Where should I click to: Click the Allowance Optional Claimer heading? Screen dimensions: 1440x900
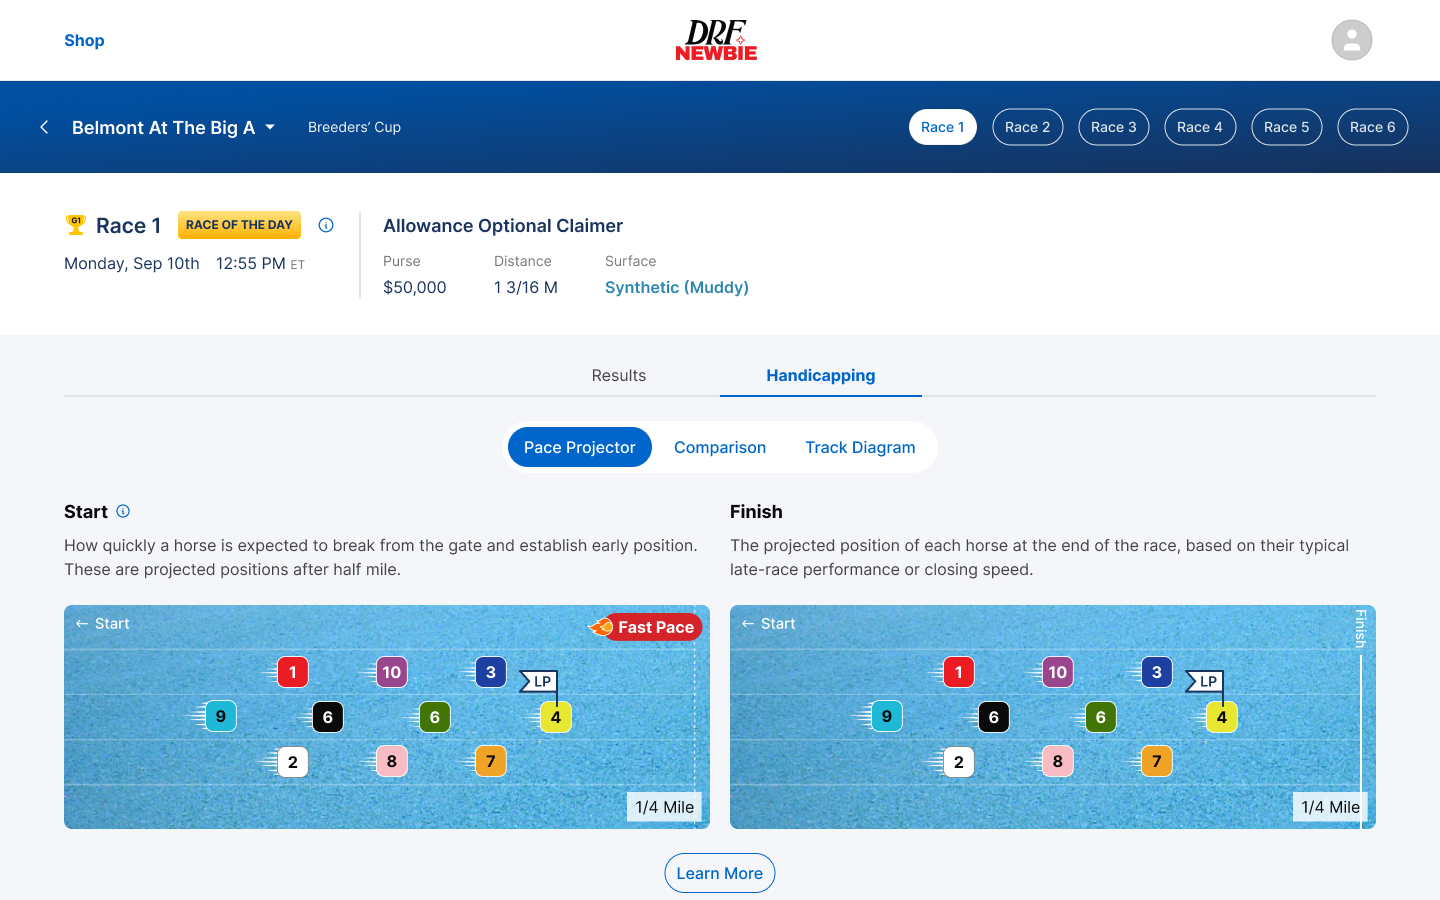point(503,226)
